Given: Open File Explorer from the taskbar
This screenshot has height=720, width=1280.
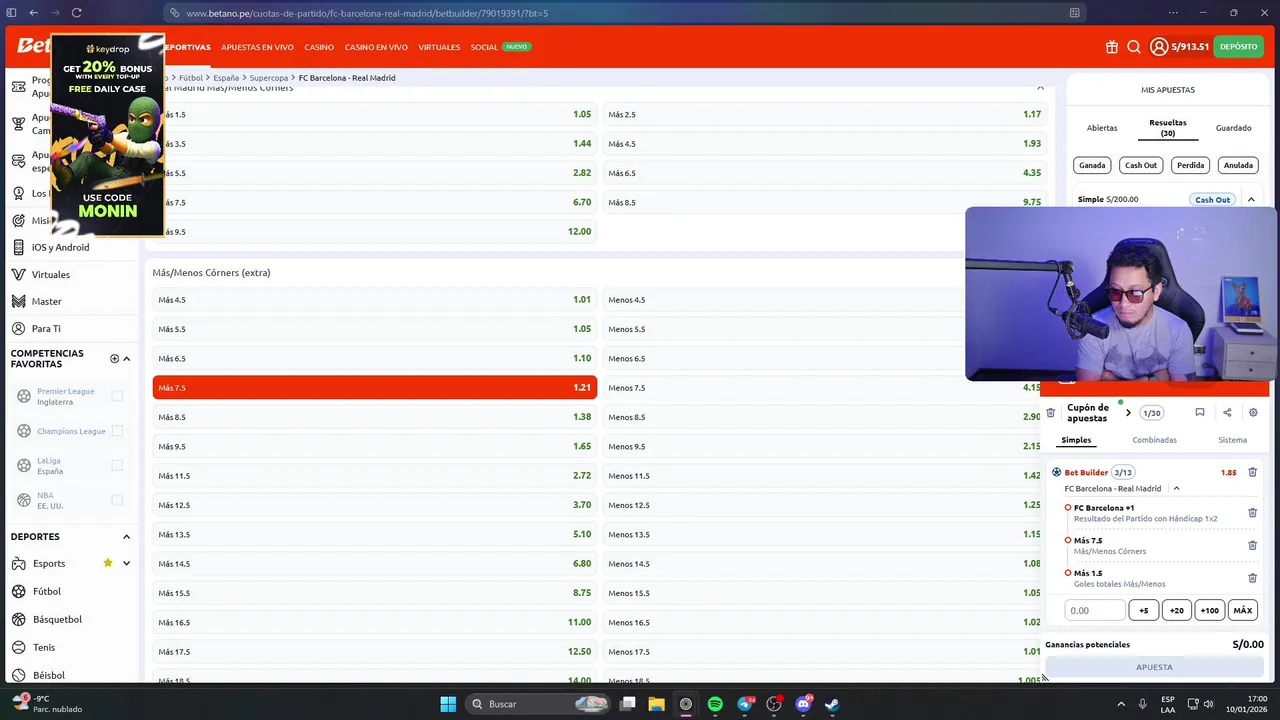Looking at the screenshot, I should [x=657, y=704].
